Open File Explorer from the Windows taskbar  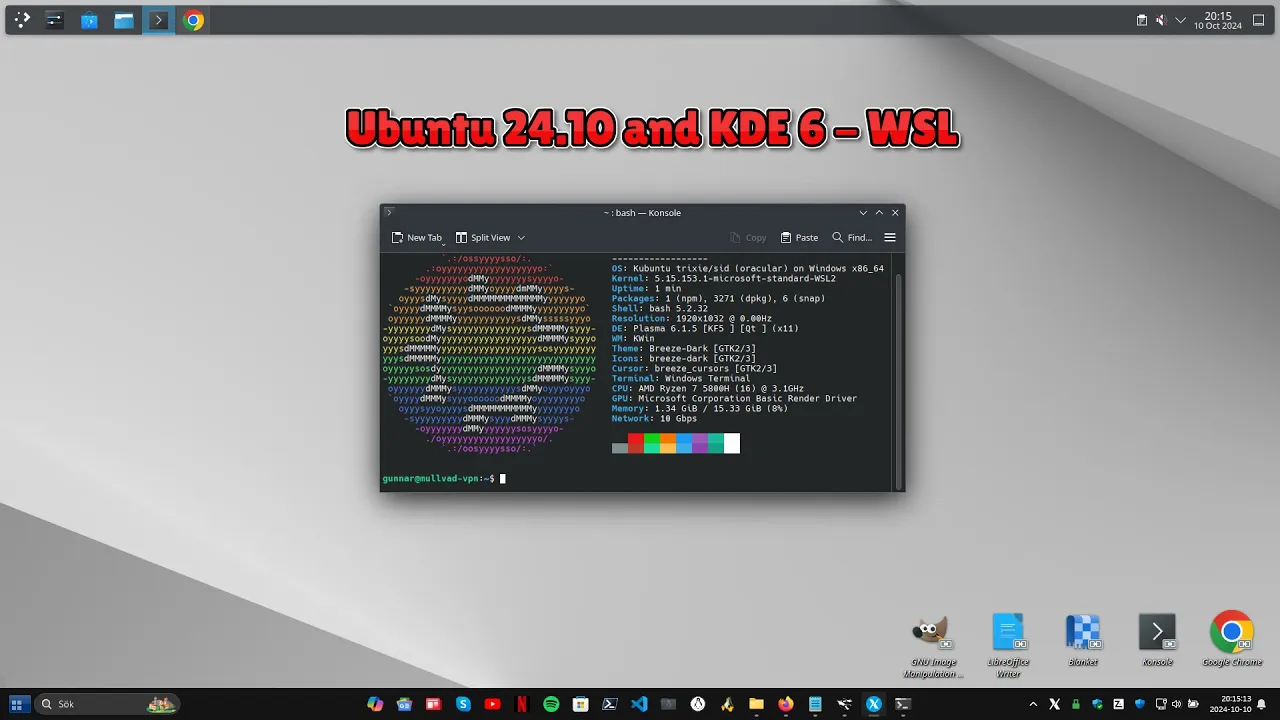tap(756, 704)
